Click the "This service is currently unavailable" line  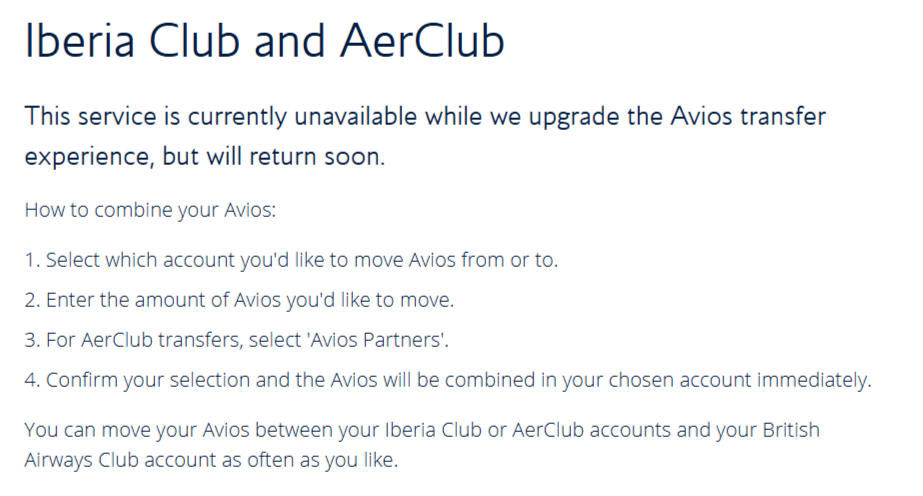(426, 117)
